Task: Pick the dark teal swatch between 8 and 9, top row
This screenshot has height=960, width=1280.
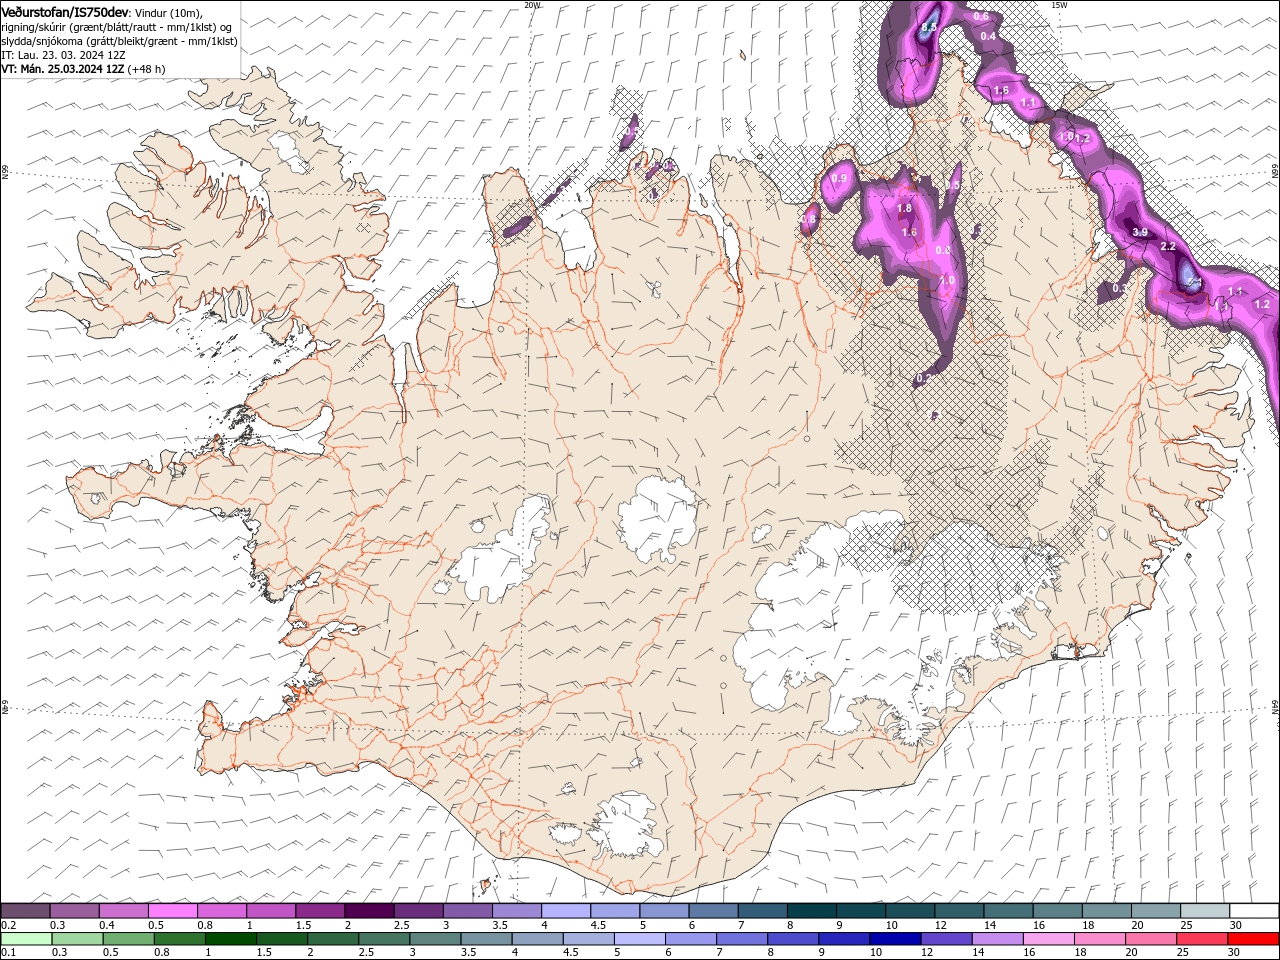Action: (812, 911)
